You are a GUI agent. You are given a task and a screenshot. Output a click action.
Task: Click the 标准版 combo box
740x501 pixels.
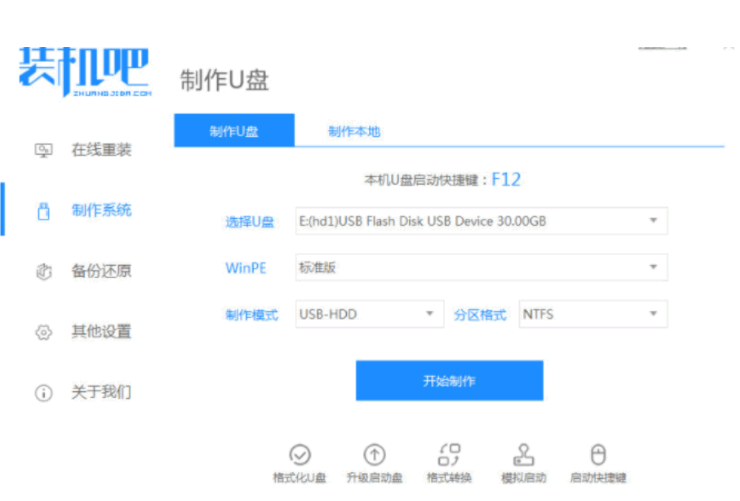click(481, 267)
